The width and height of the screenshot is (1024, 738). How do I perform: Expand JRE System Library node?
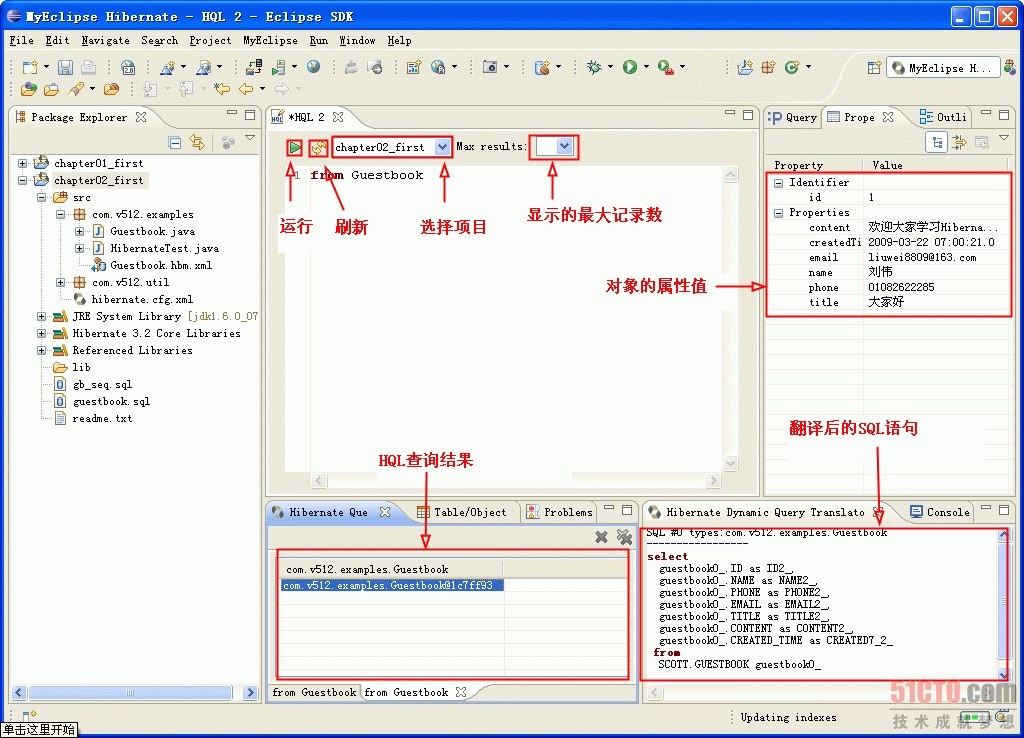point(41,316)
